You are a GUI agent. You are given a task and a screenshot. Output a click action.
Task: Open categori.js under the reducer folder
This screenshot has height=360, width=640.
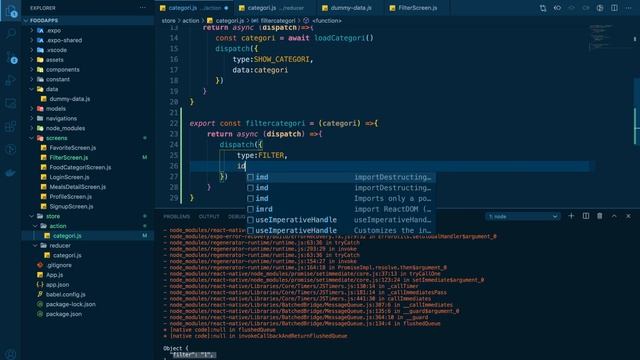coord(67,255)
